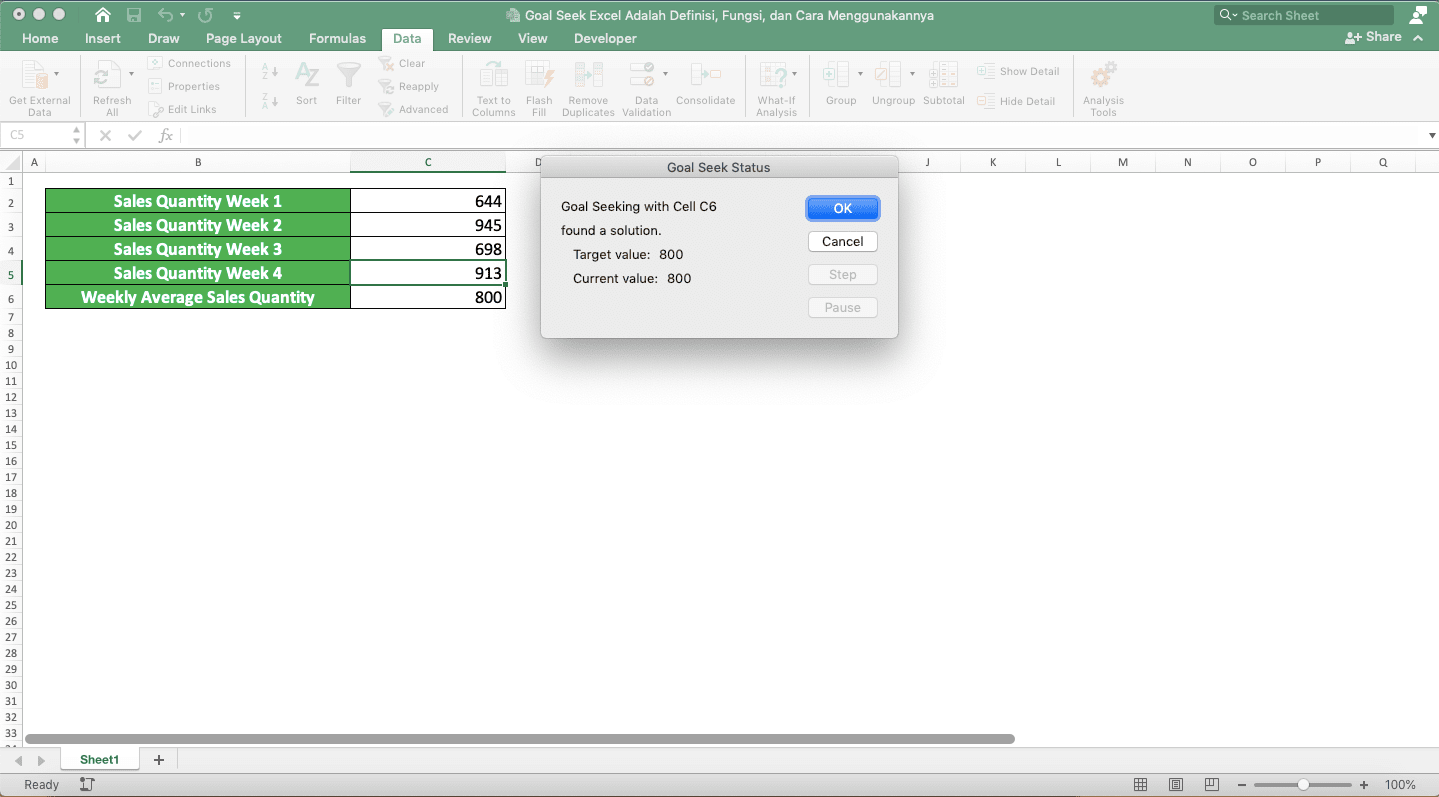Image resolution: width=1439 pixels, height=797 pixels.
Task: Switch to Normal view icon
Action: tap(1140, 785)
